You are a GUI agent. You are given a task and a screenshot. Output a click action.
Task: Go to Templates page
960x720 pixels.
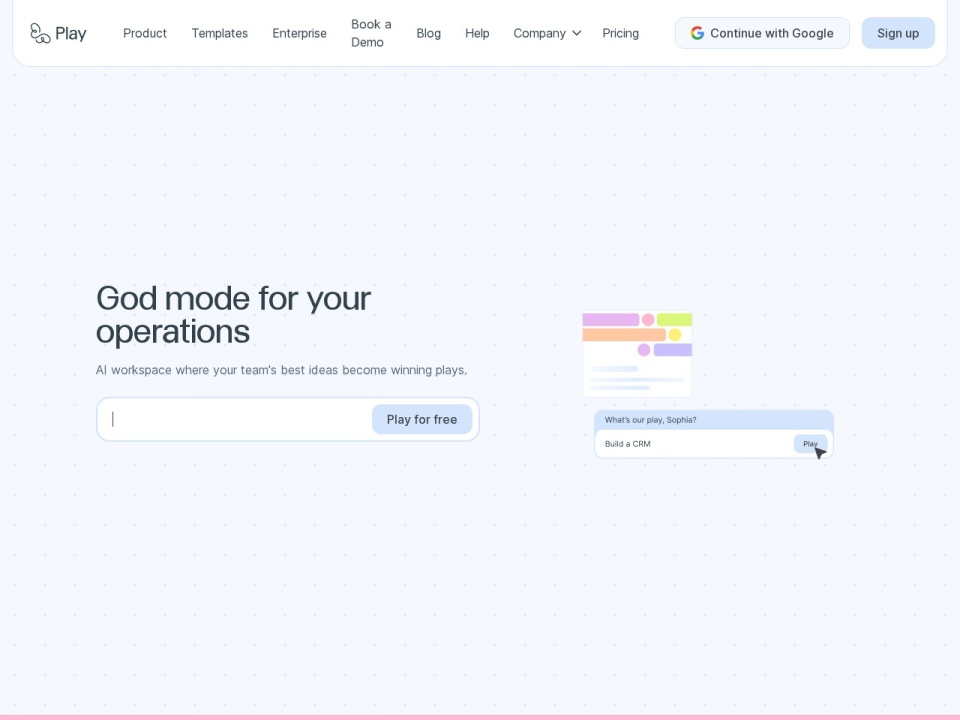coord(219,33)
